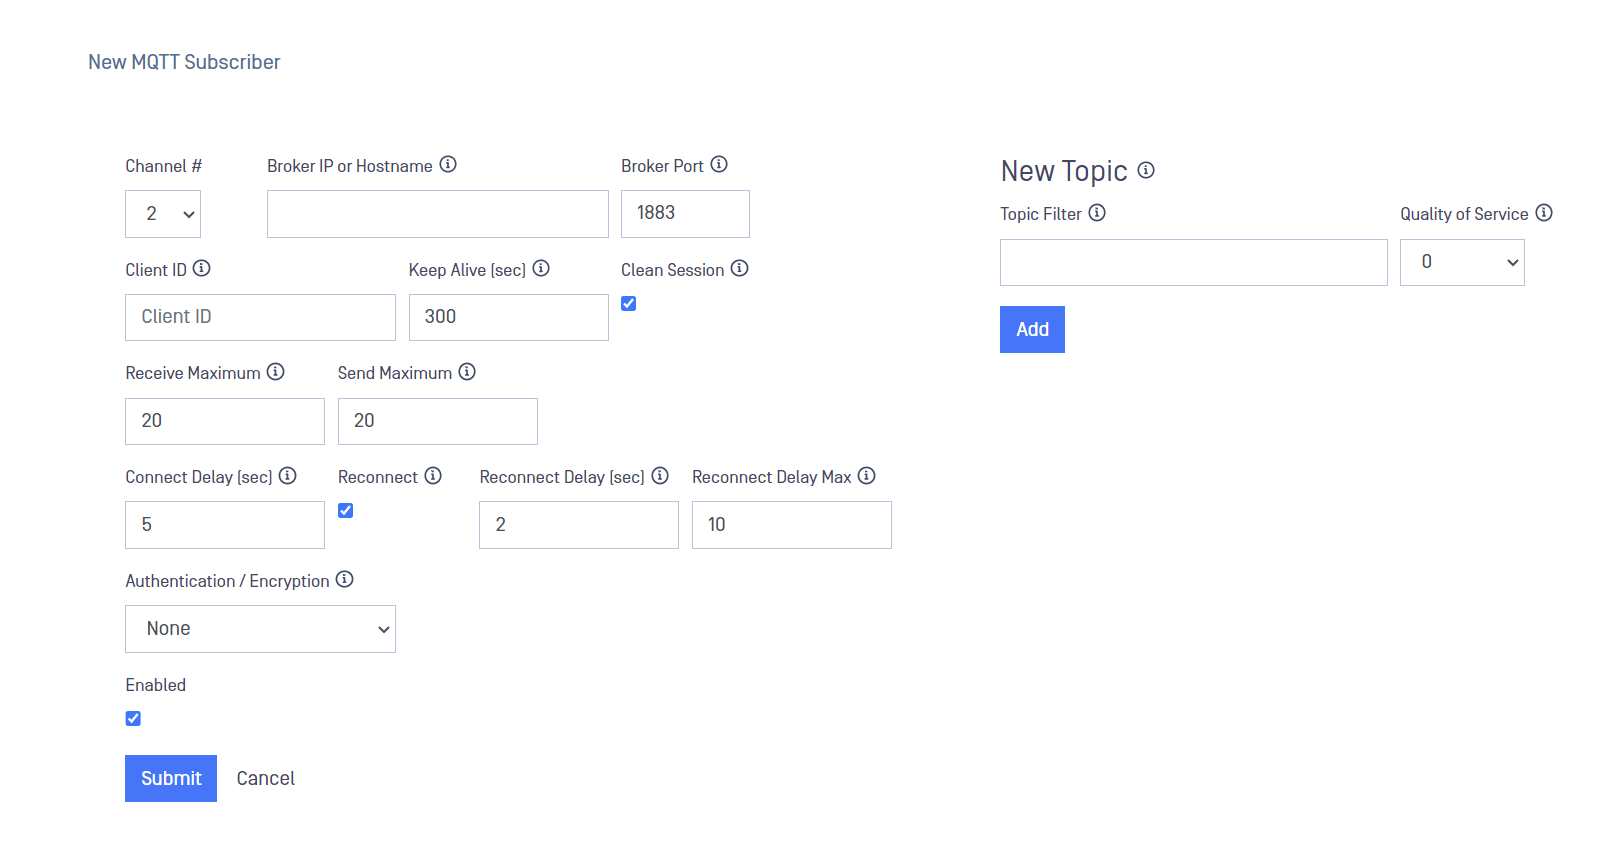Click the Enabled label text
The width and height of the screenshot is (1615, 865).
156,685
